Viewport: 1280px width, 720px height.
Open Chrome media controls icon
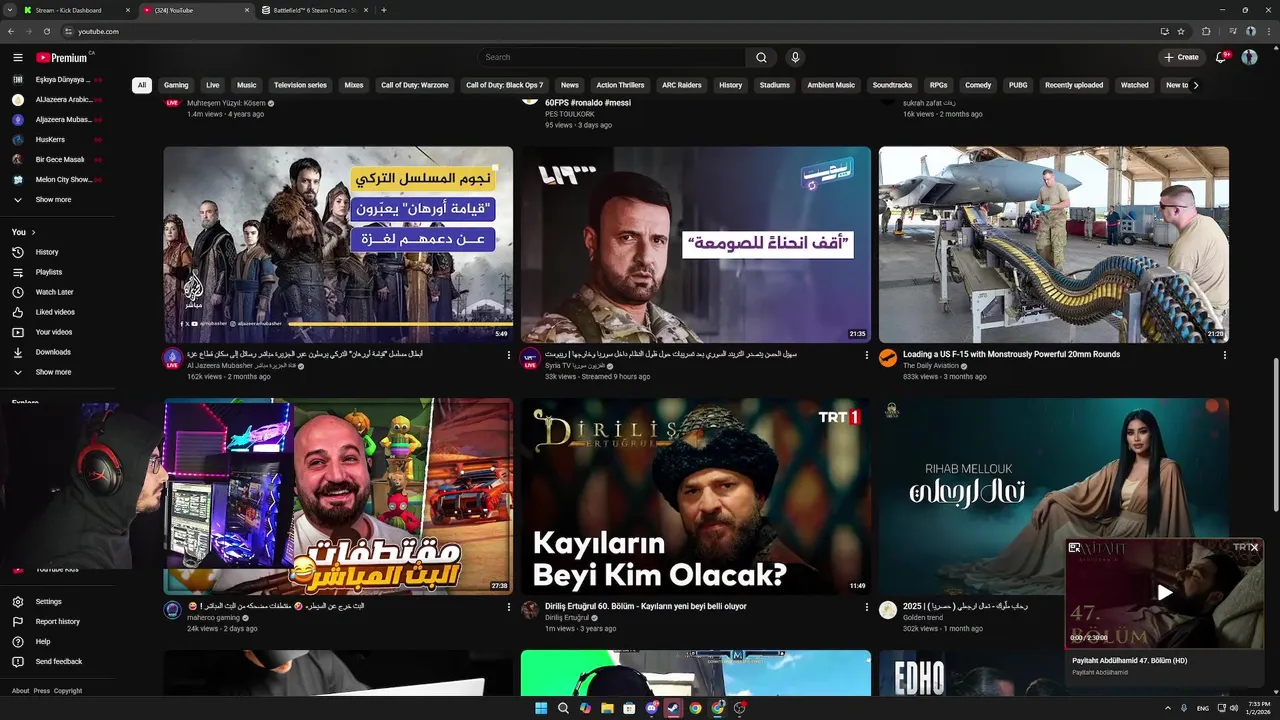1232,31
